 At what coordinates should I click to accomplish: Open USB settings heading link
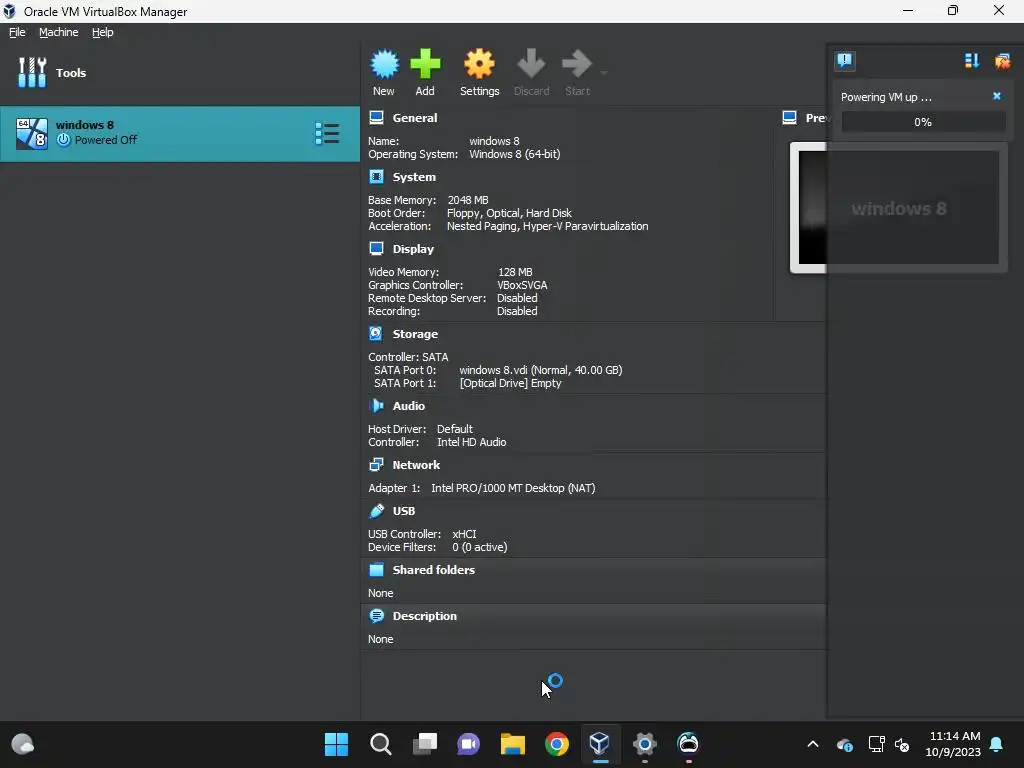(404, 511)
